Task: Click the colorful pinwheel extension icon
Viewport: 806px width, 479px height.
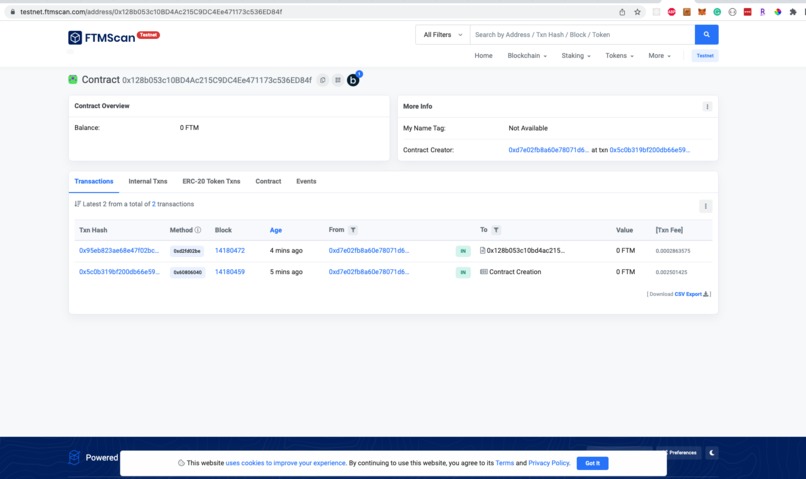Action: (x=778, y=12)
